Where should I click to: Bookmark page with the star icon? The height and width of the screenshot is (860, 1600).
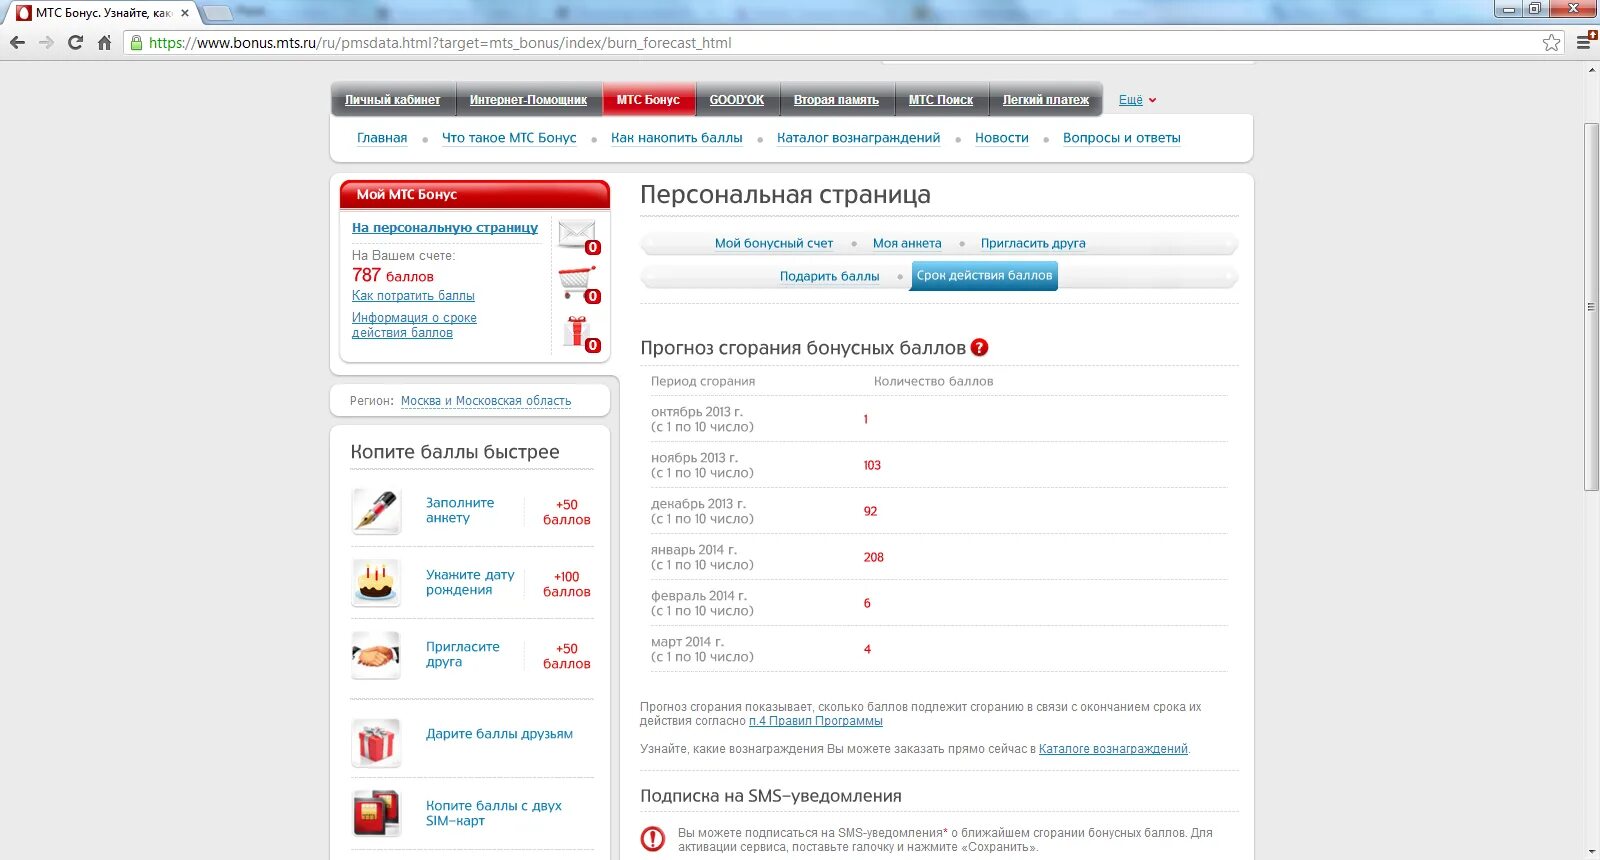tap(1551, 43)
